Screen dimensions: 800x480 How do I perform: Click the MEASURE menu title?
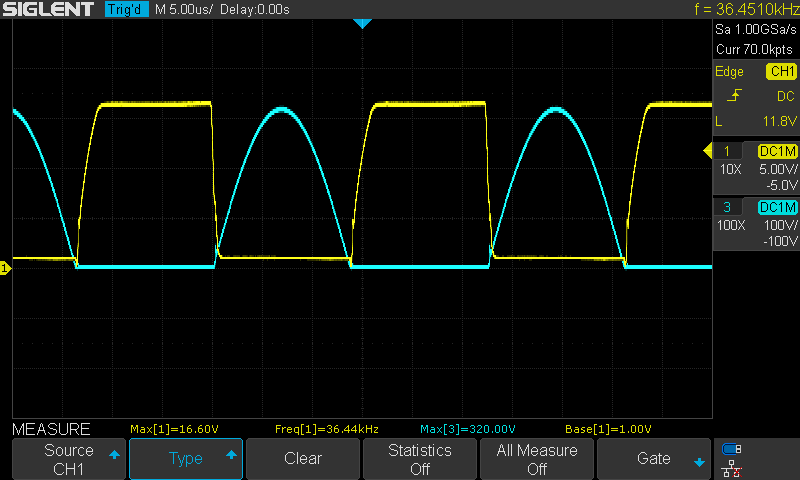(51, 430)
